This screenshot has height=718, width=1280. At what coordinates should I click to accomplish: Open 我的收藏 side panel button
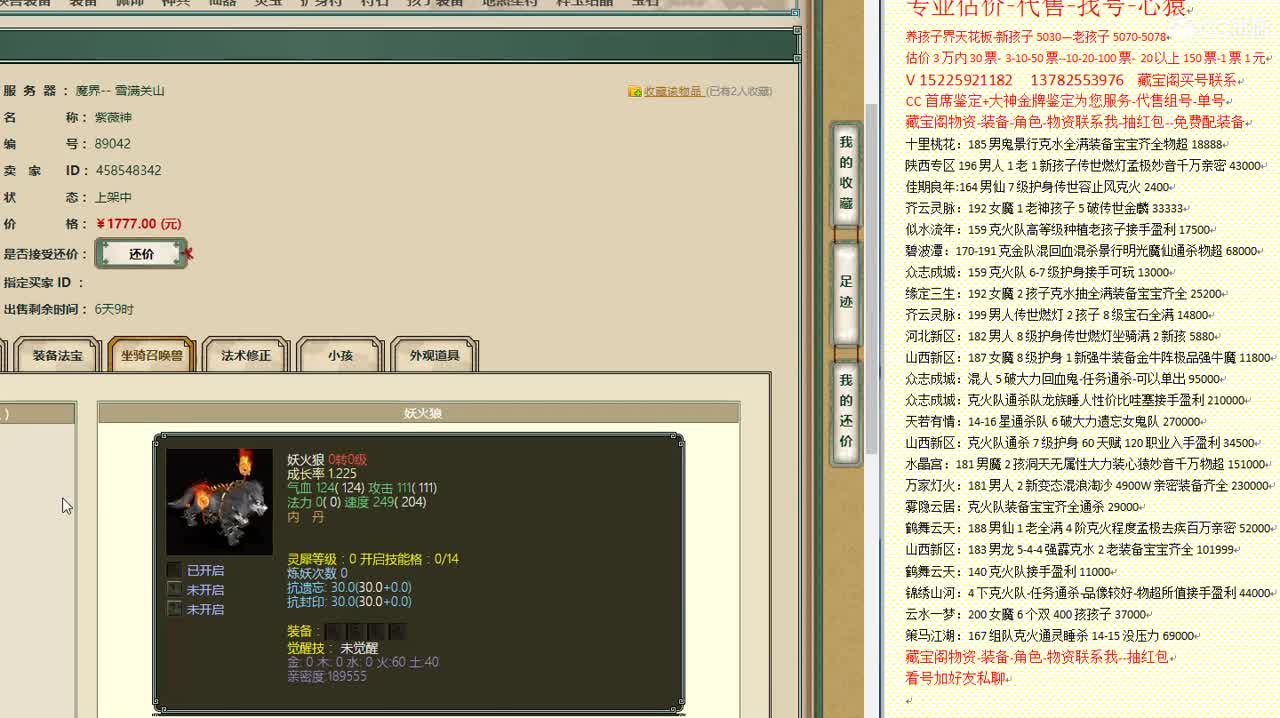coord(846,175)
